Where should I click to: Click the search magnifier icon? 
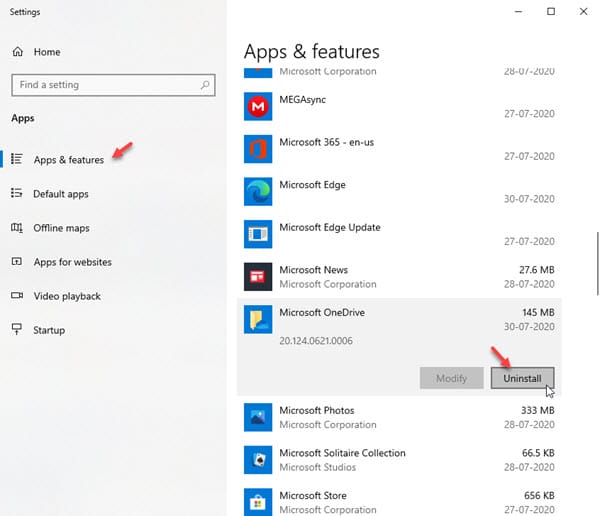tap(205, 85)
